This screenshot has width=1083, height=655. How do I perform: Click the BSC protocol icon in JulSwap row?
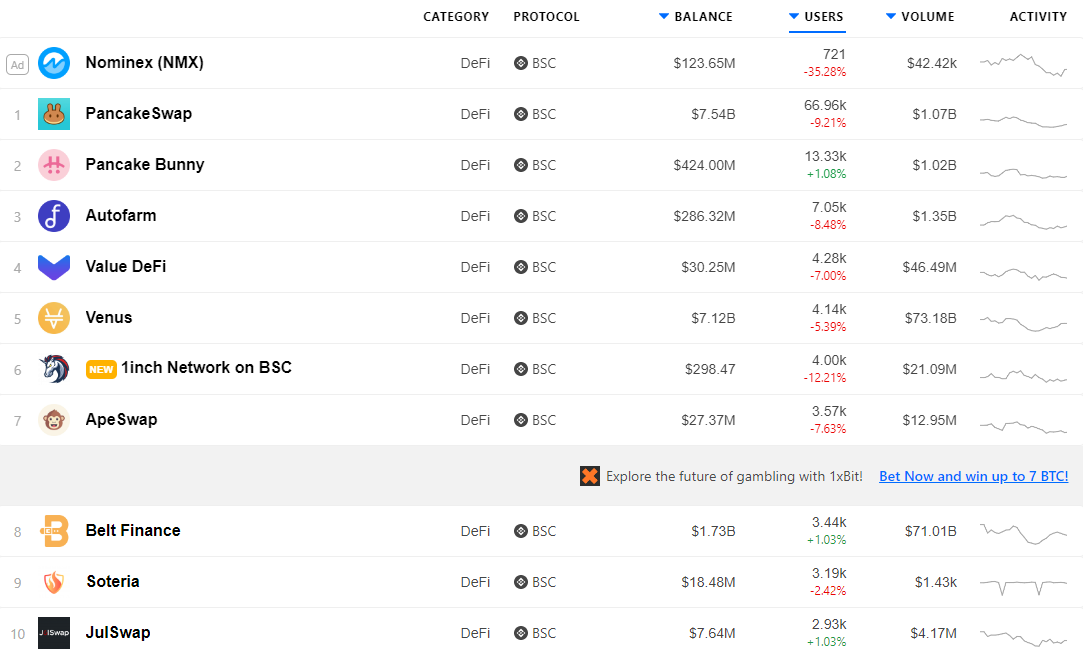click(521, 633)
